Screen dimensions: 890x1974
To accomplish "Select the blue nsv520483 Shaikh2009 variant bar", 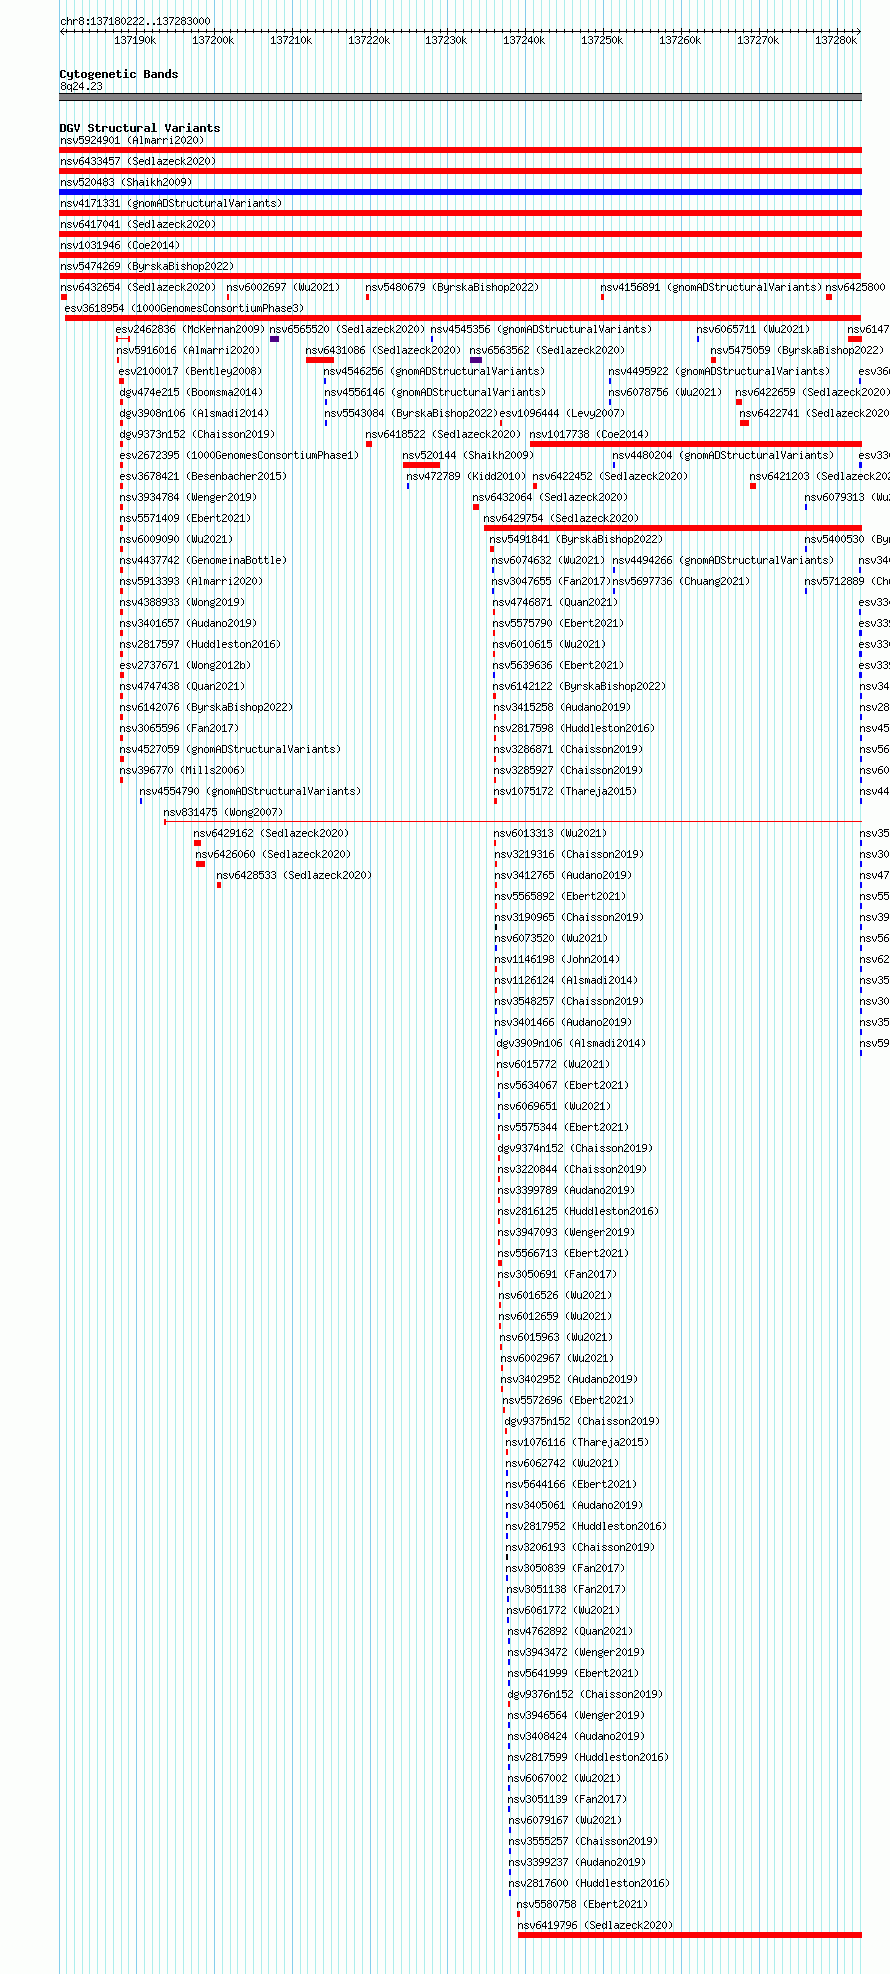I will click(460, 192).
